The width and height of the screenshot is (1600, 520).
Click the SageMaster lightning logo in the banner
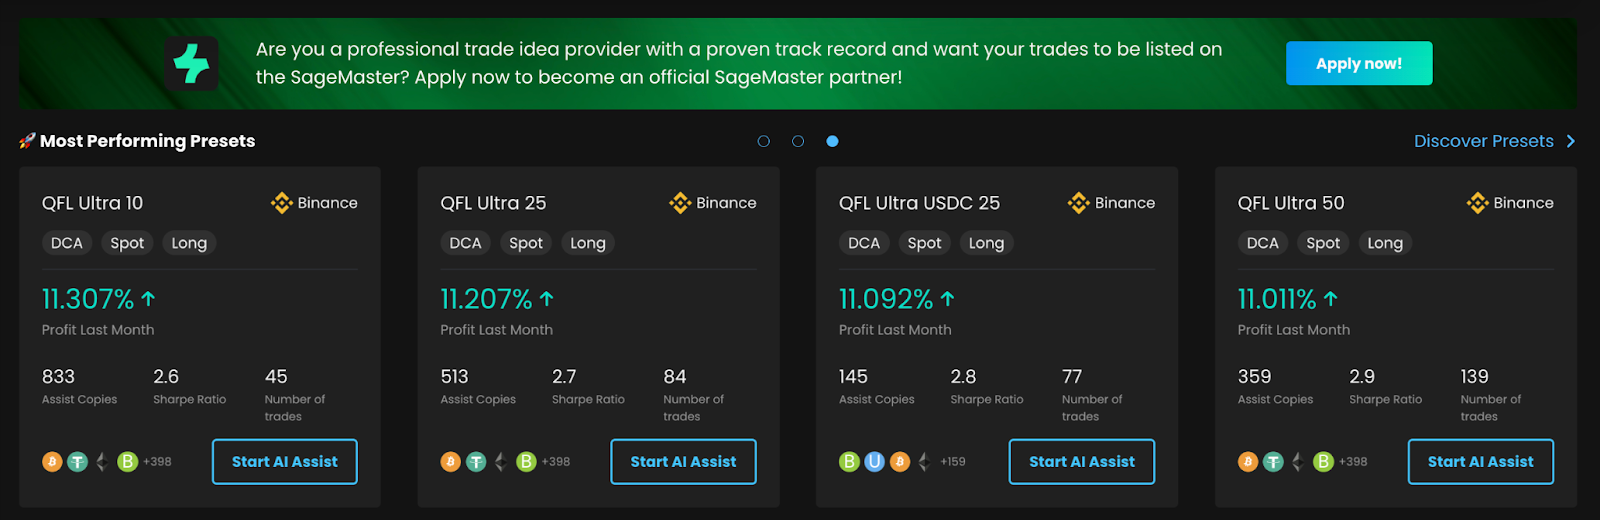point(191,64)
